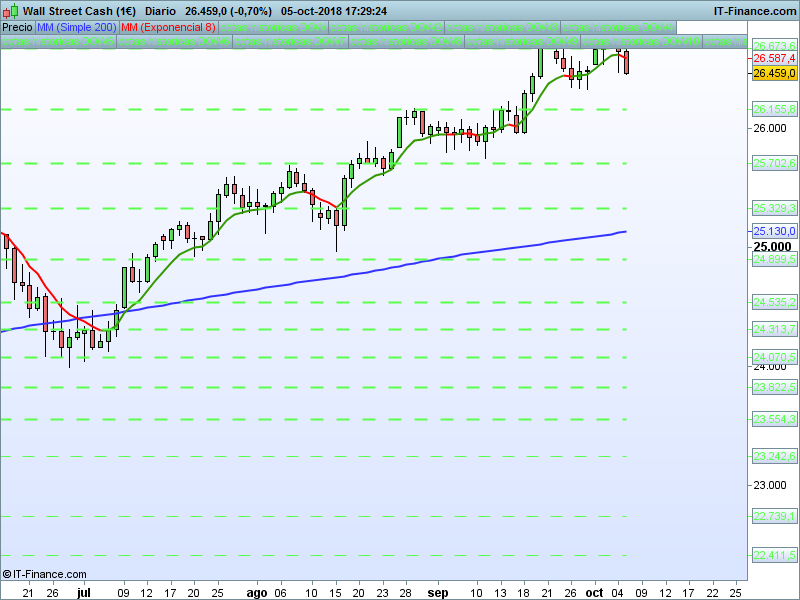
Task: Click the green level tag 22.739,1
Action: tap(774, 516)
